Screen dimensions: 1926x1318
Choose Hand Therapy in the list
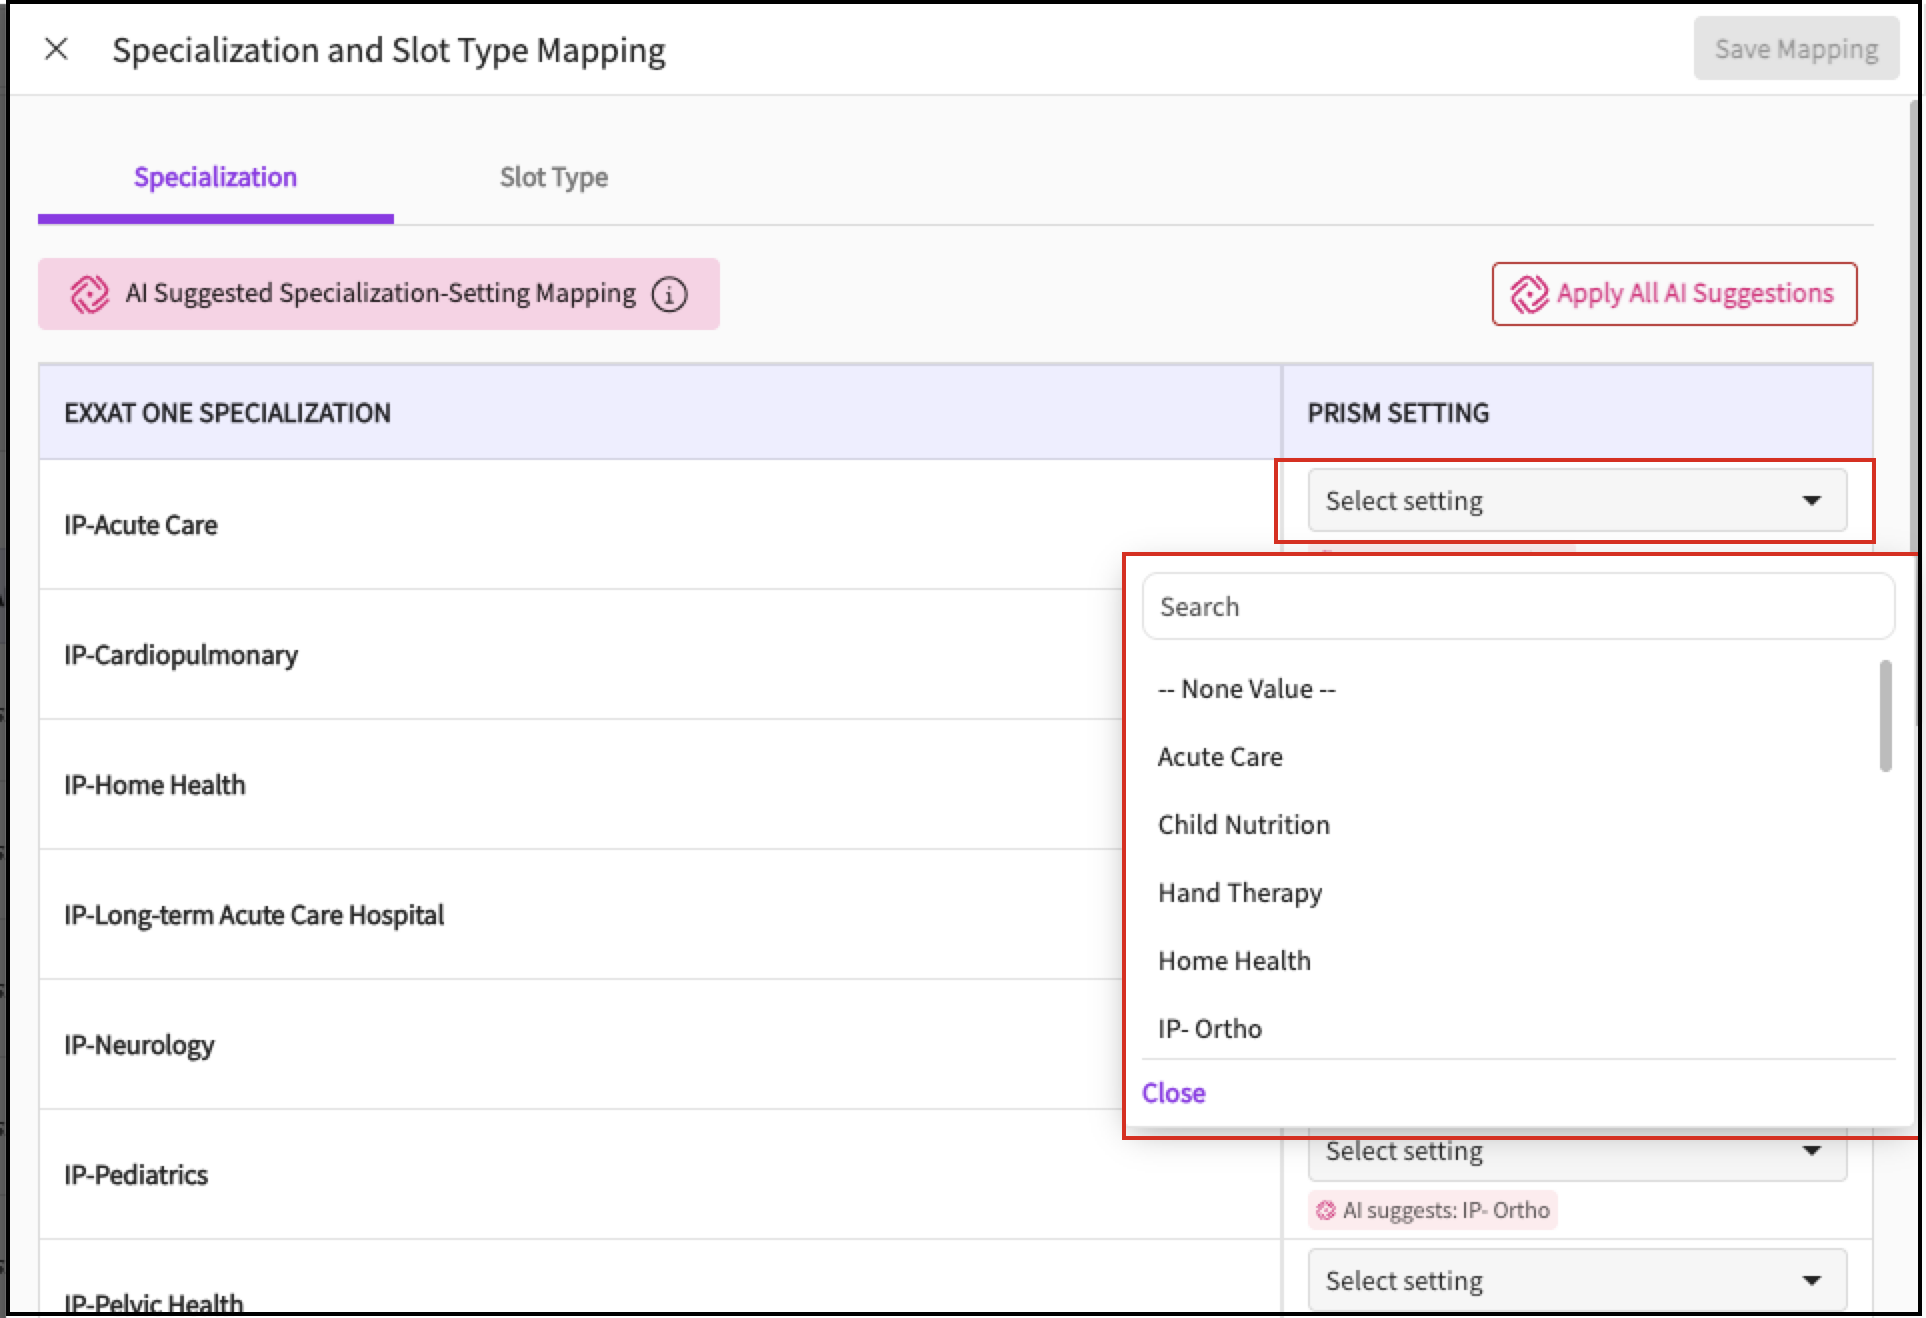1239,893
